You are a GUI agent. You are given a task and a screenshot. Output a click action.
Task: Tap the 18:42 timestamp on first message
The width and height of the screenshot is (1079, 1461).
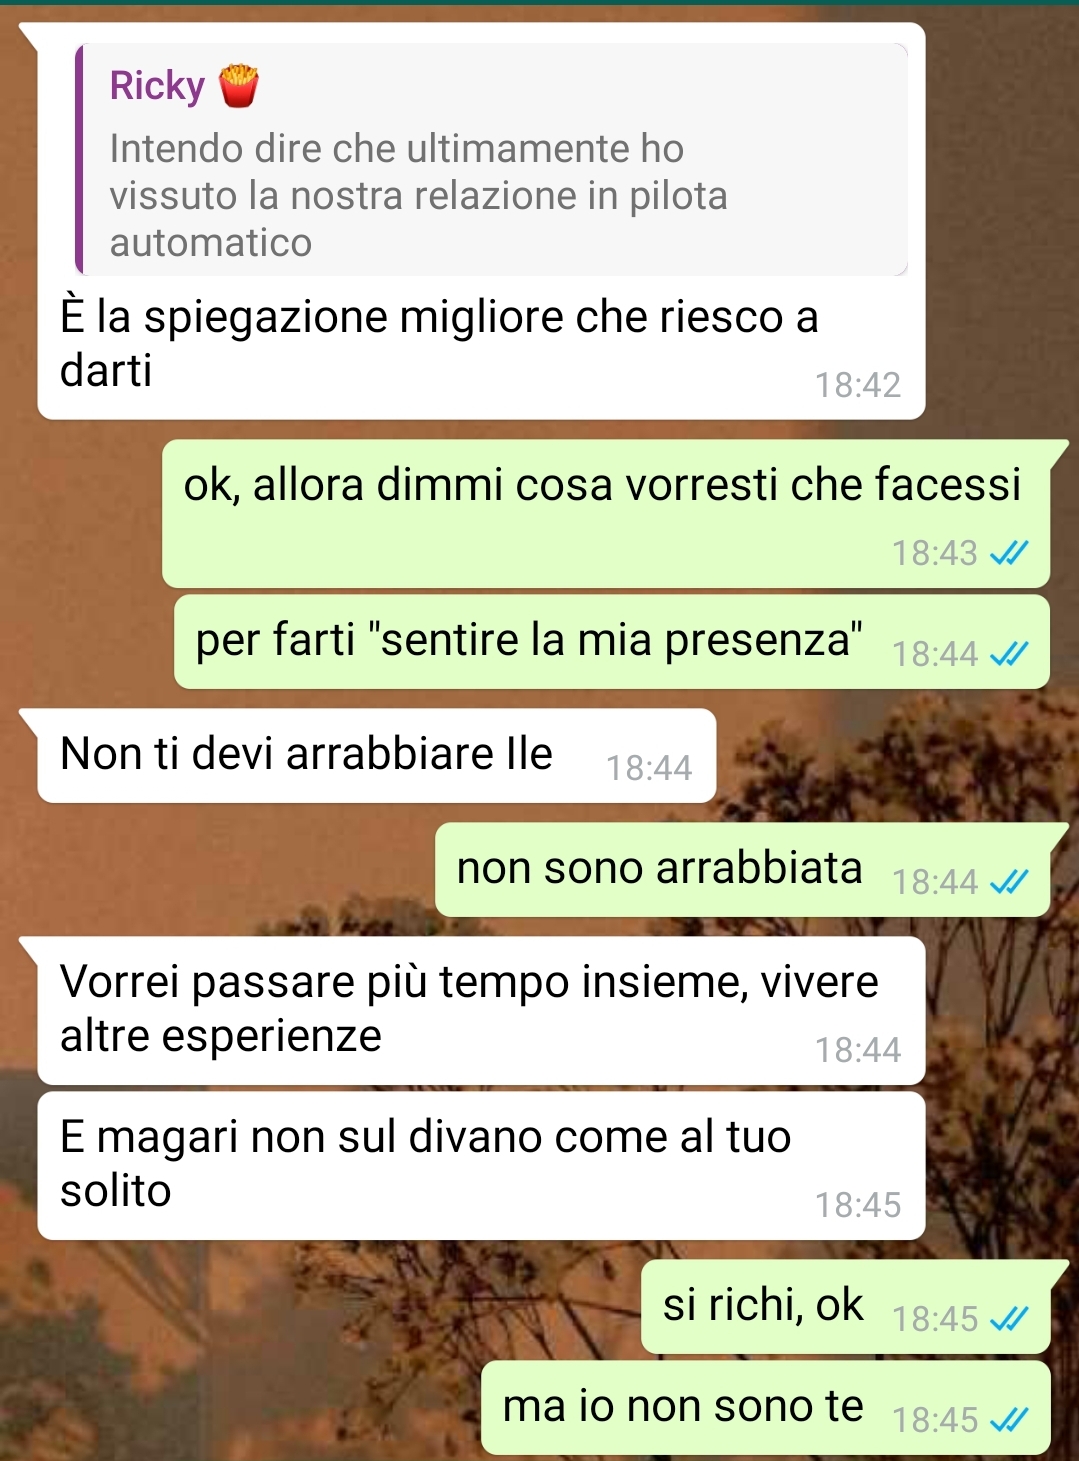click(857, 385)
